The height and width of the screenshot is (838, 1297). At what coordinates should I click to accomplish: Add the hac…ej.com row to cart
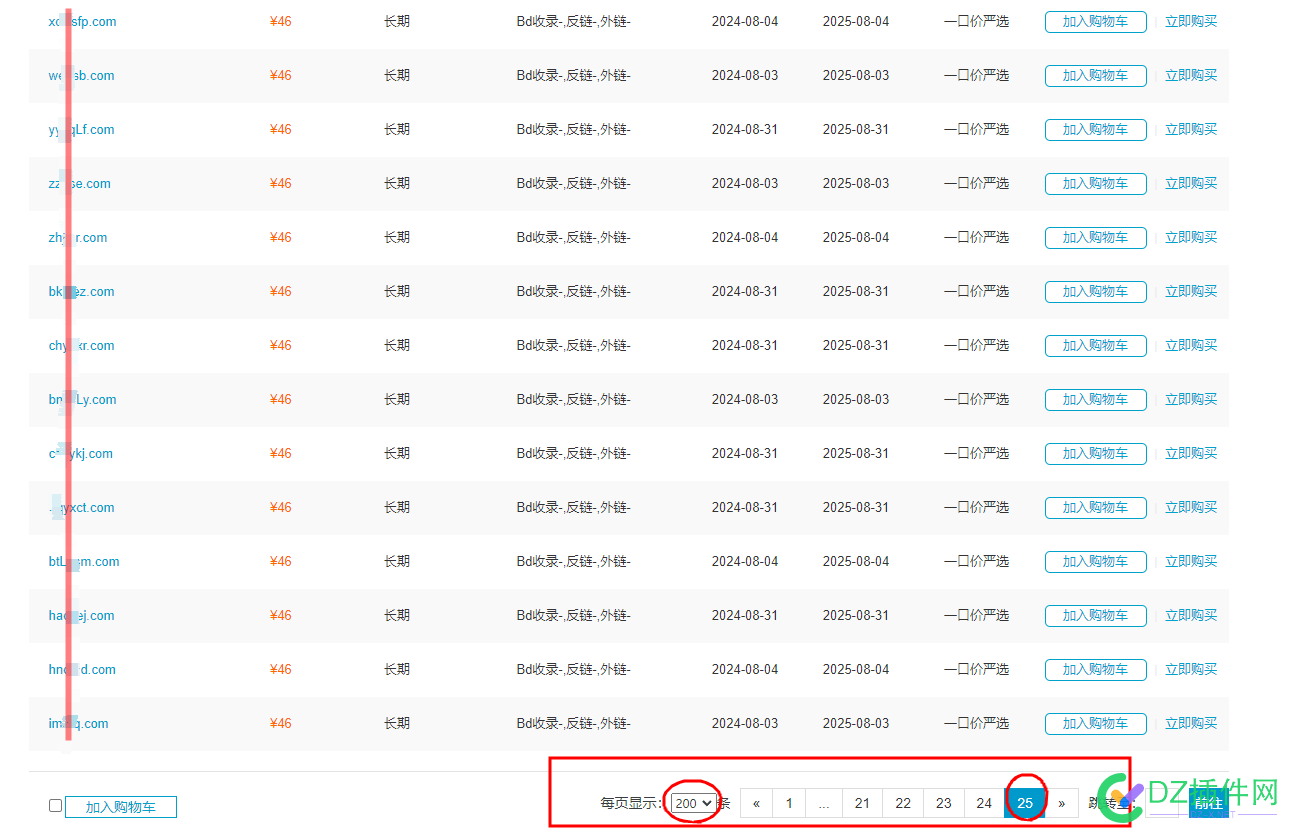coord(1095,616)
